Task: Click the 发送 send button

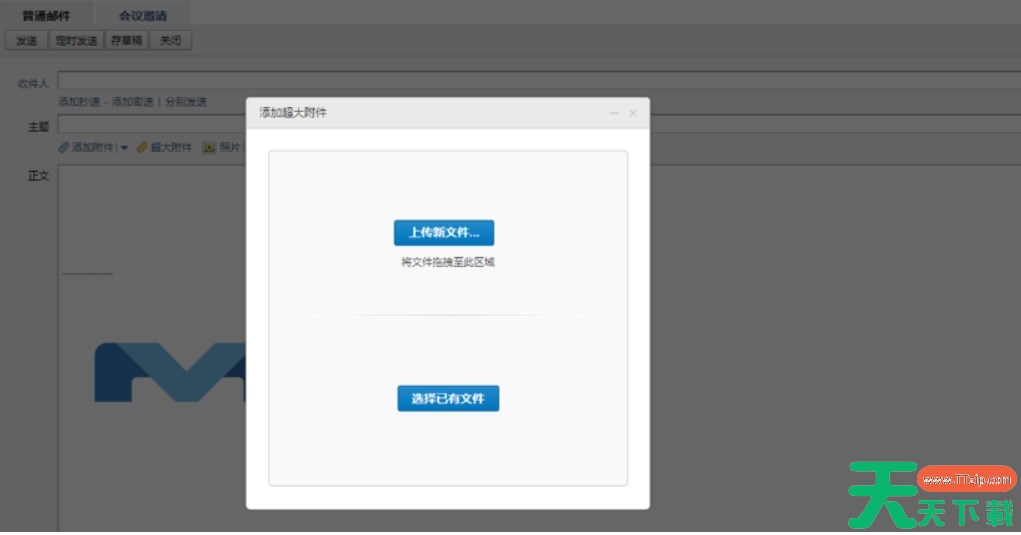Action: click(x=27, y=40)
